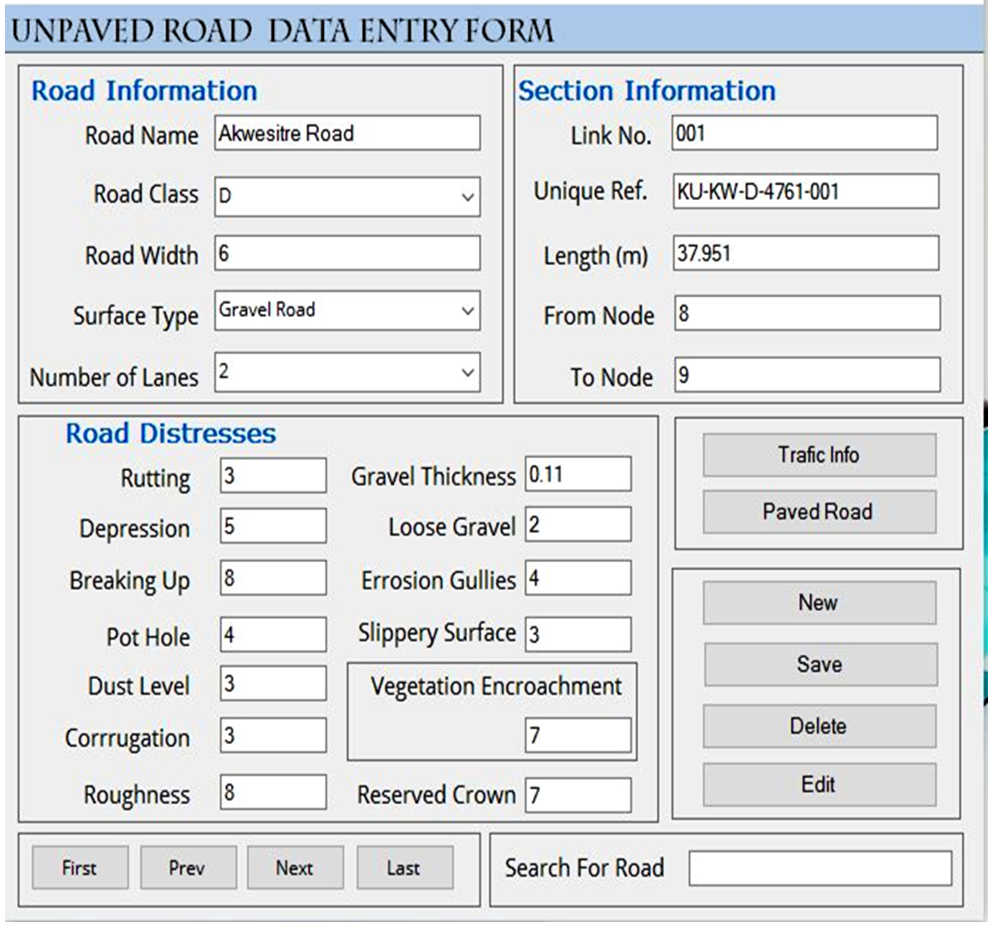Viewport: 992px width, 930px height.
Task: Click the Unique Ref. input field
Action: click(806, 191)
